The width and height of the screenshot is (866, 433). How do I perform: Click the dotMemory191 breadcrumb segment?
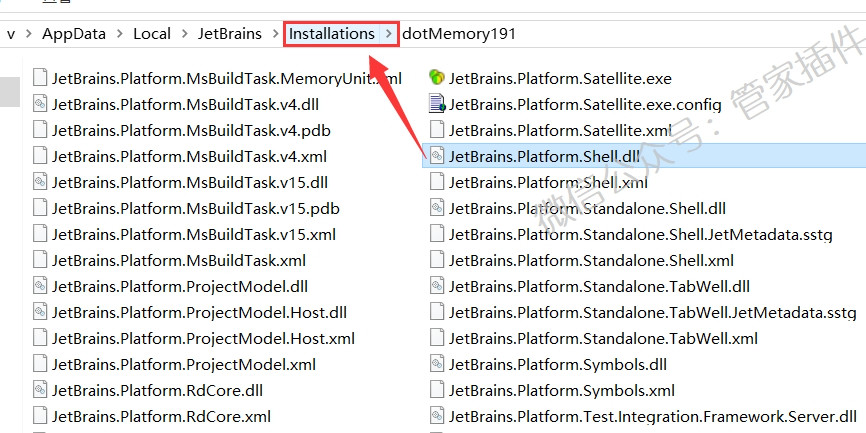(459, 34)
